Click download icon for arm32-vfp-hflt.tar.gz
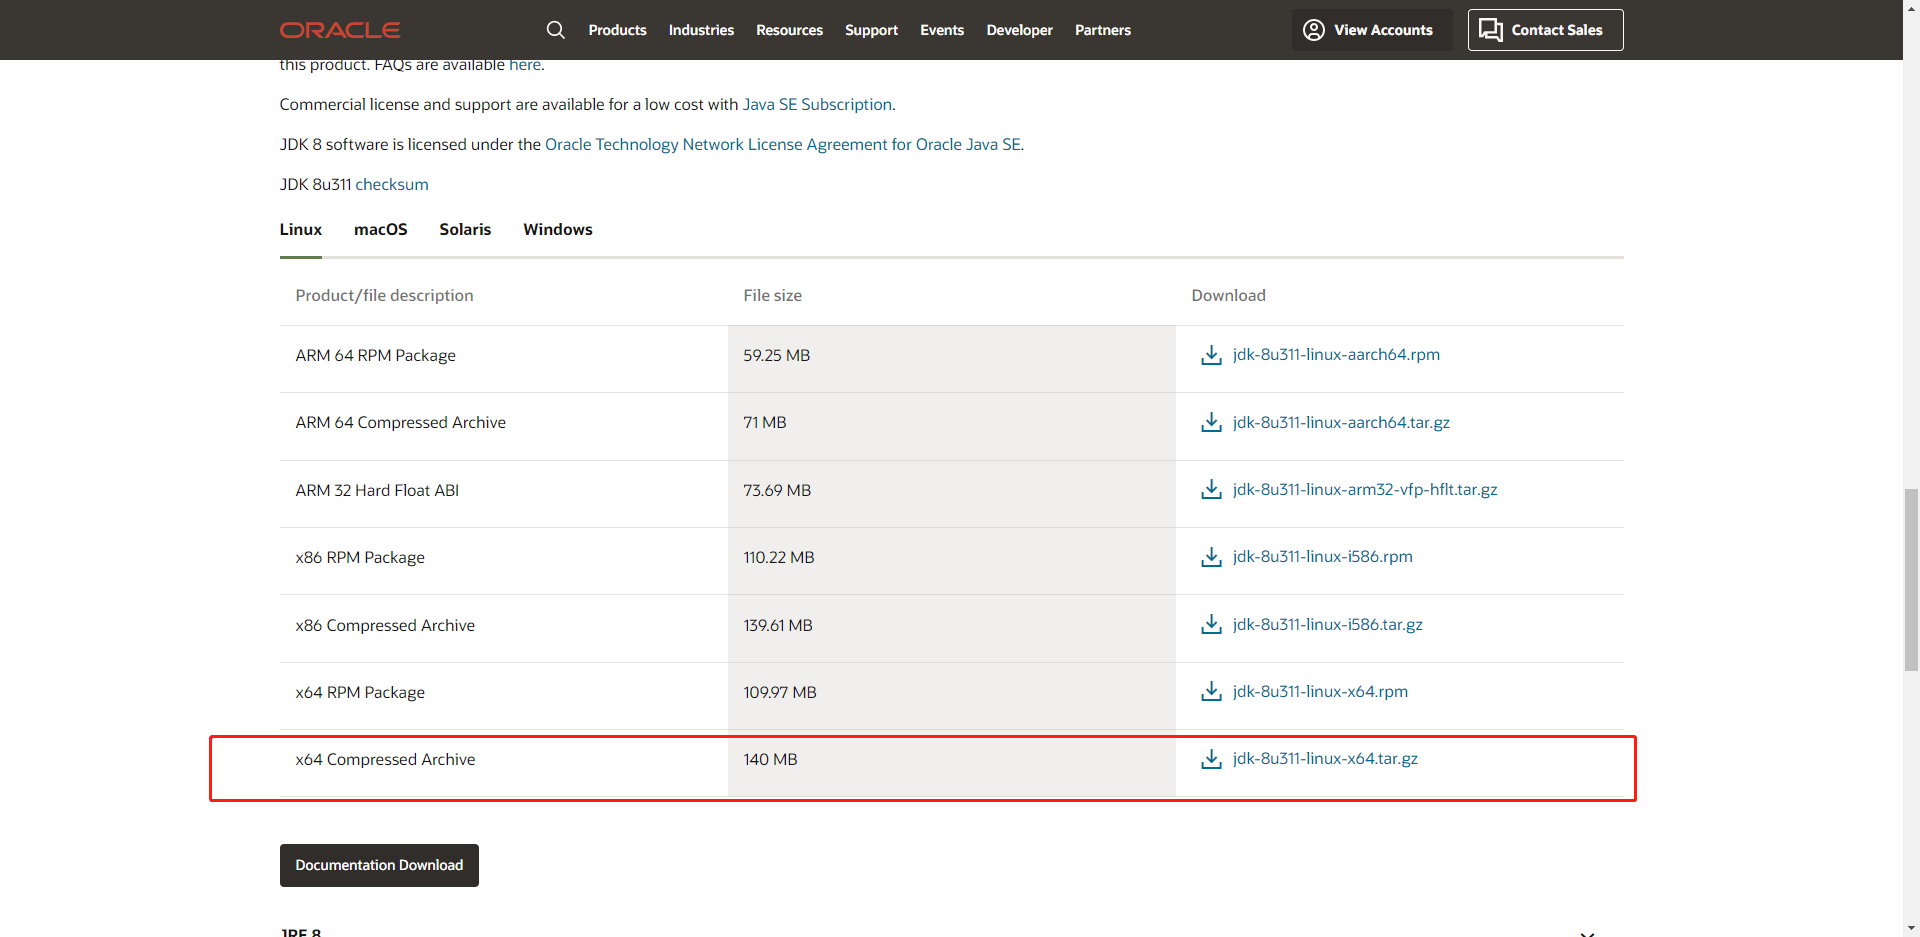Screen dimensions: 1920x937 pyautogui.click(x=1211, y=489)
